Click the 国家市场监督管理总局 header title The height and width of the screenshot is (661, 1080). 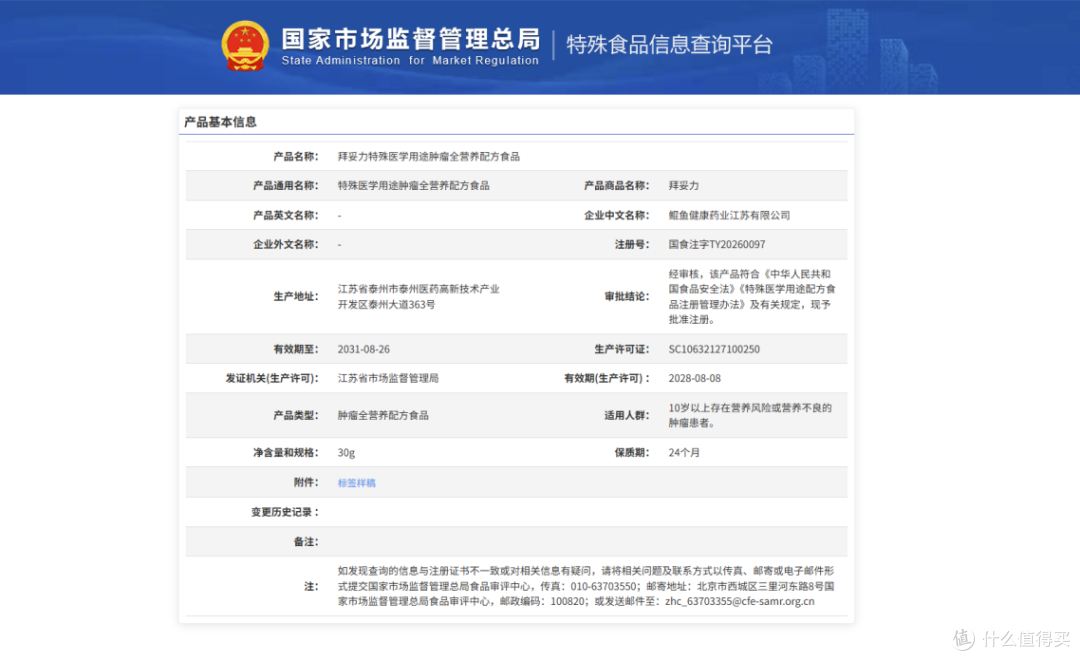click(x=411, y=39)
